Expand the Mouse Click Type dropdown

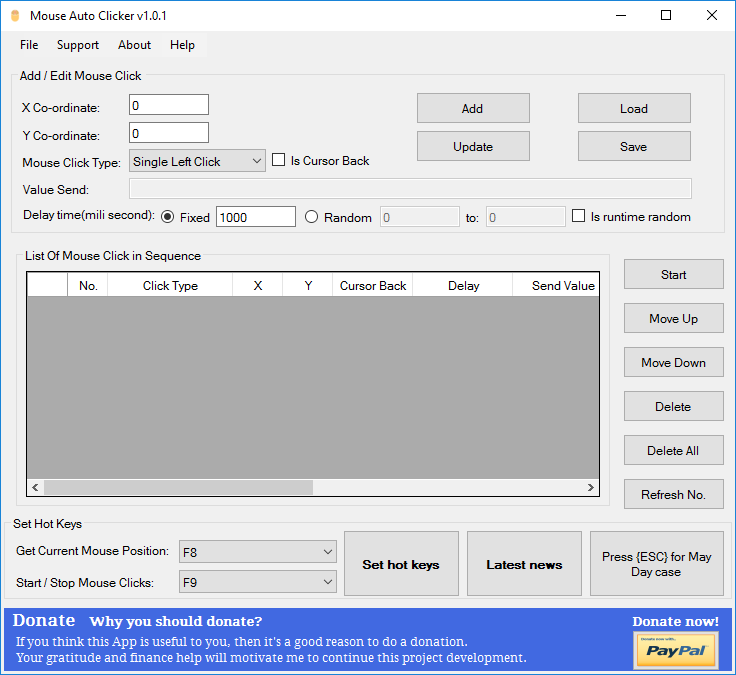pyautogui.click(x=197, y=161)
